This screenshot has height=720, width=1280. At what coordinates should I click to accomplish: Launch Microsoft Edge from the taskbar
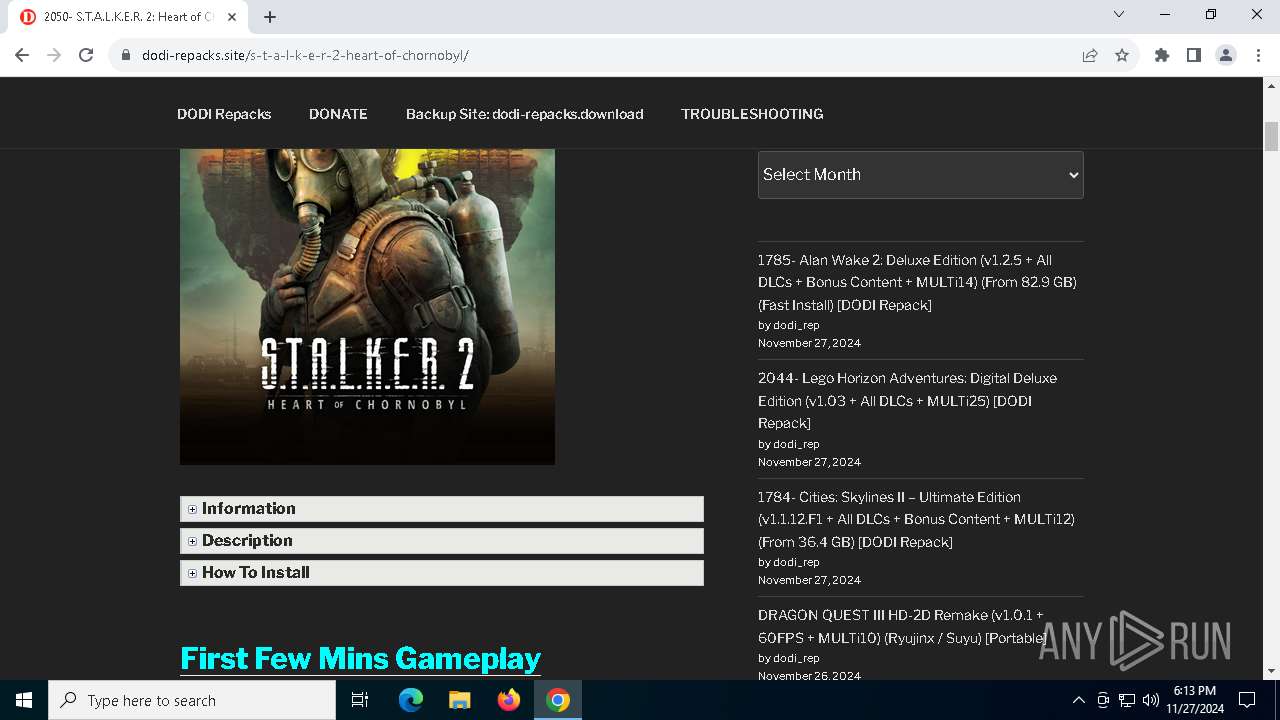pos(411,700)
